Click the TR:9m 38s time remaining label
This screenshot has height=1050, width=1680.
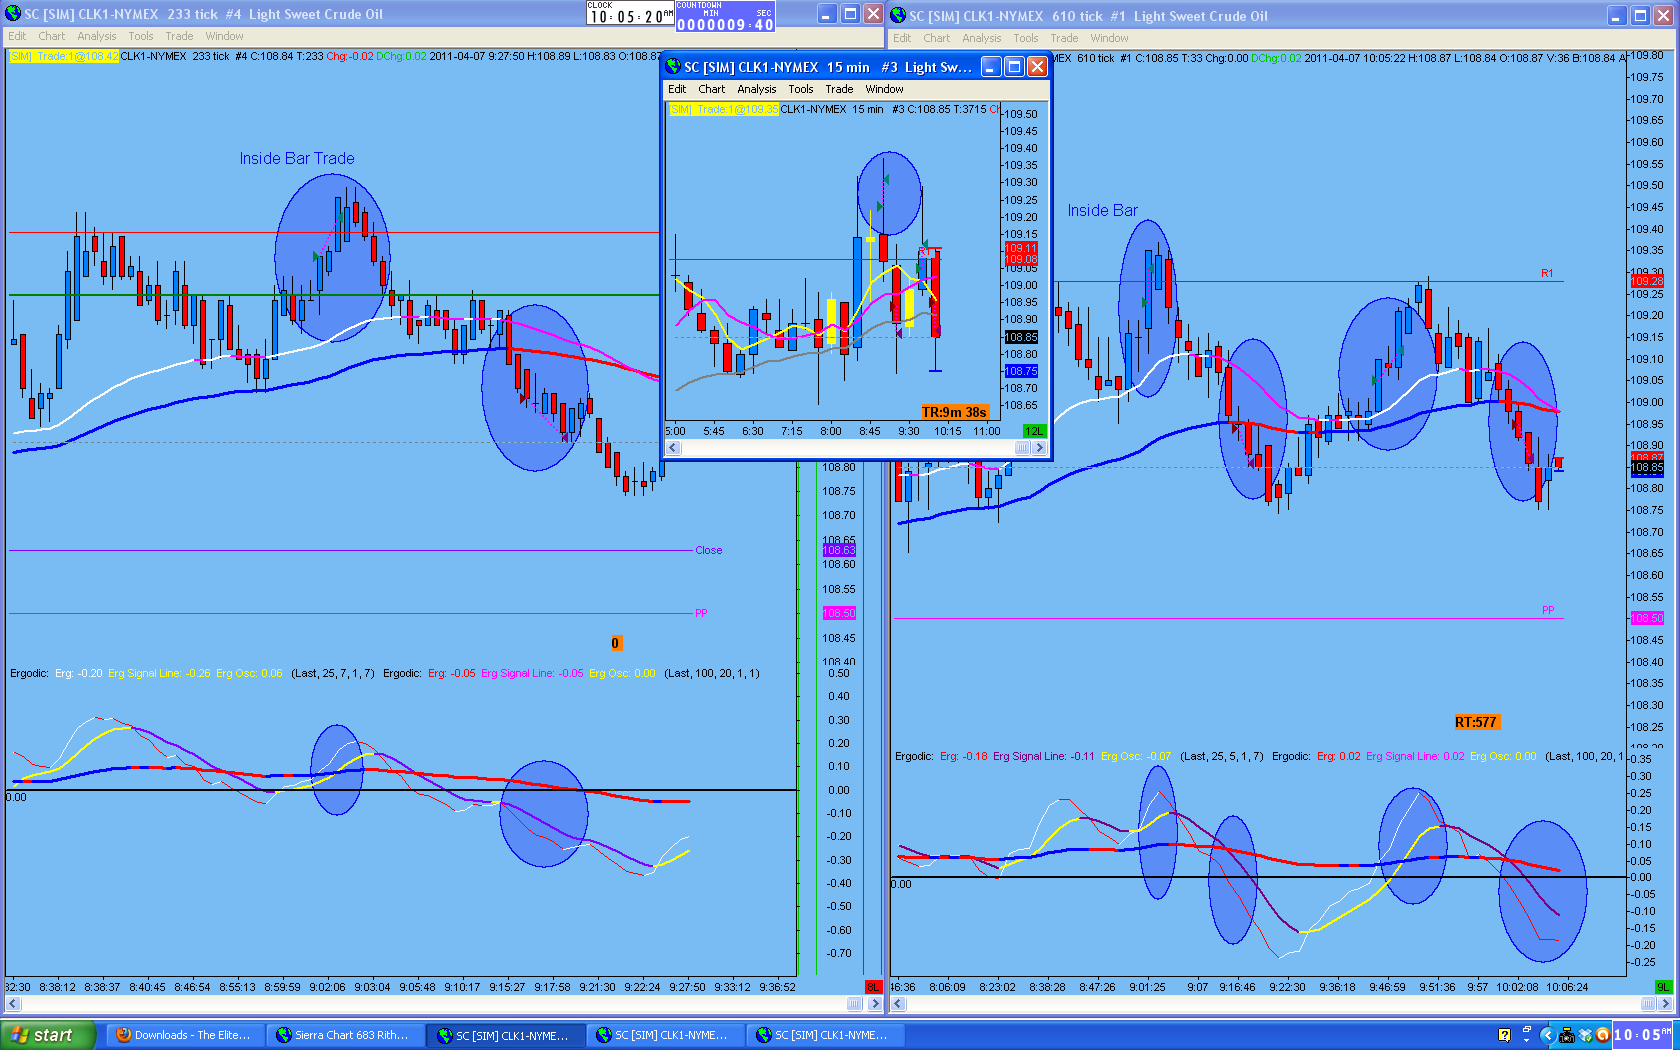tap(954, 412)
